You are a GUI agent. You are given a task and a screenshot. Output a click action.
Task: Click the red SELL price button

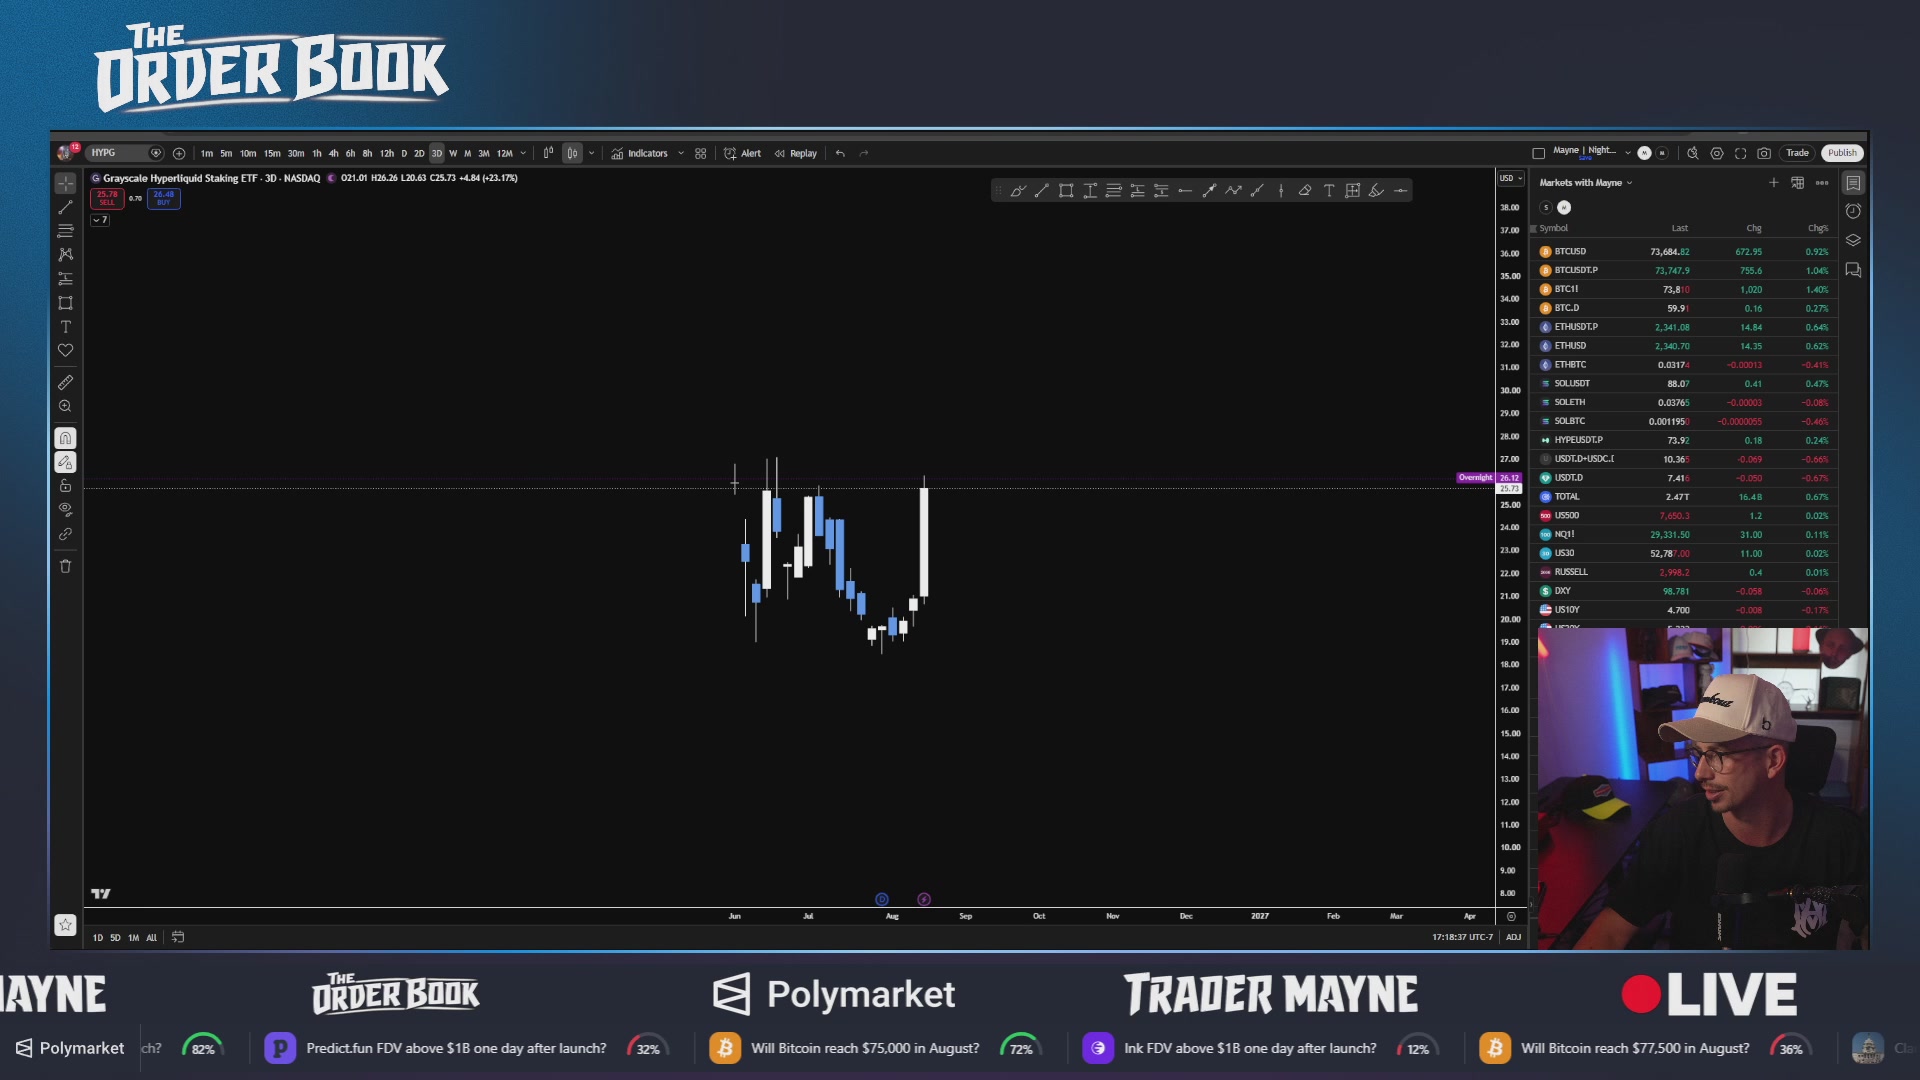107,198
